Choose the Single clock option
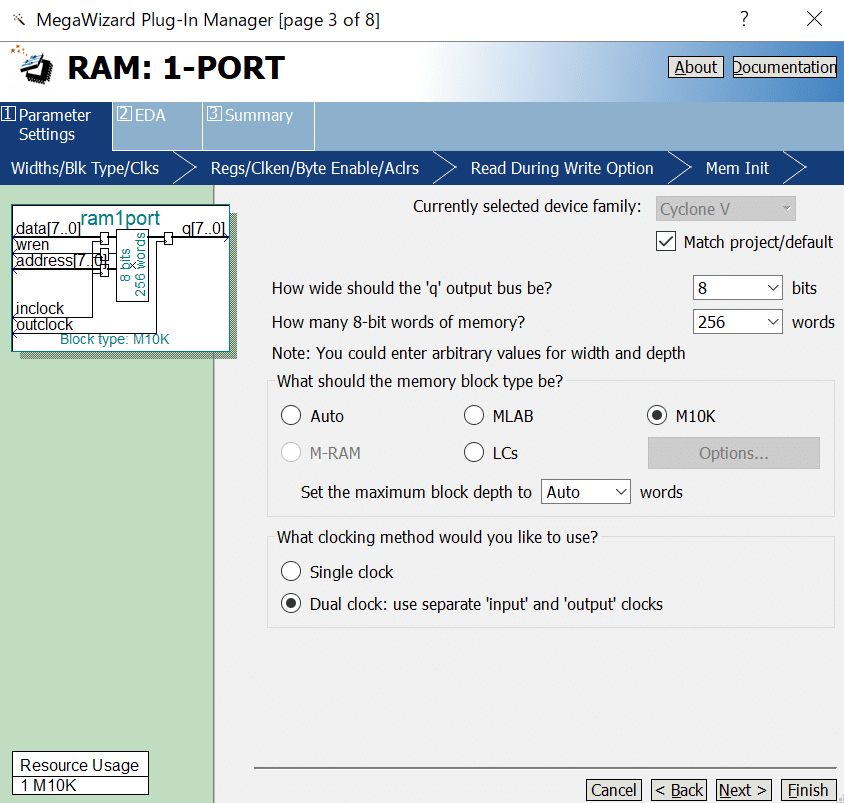The width and height of the screenshot is (844, 803). point(291,571)
